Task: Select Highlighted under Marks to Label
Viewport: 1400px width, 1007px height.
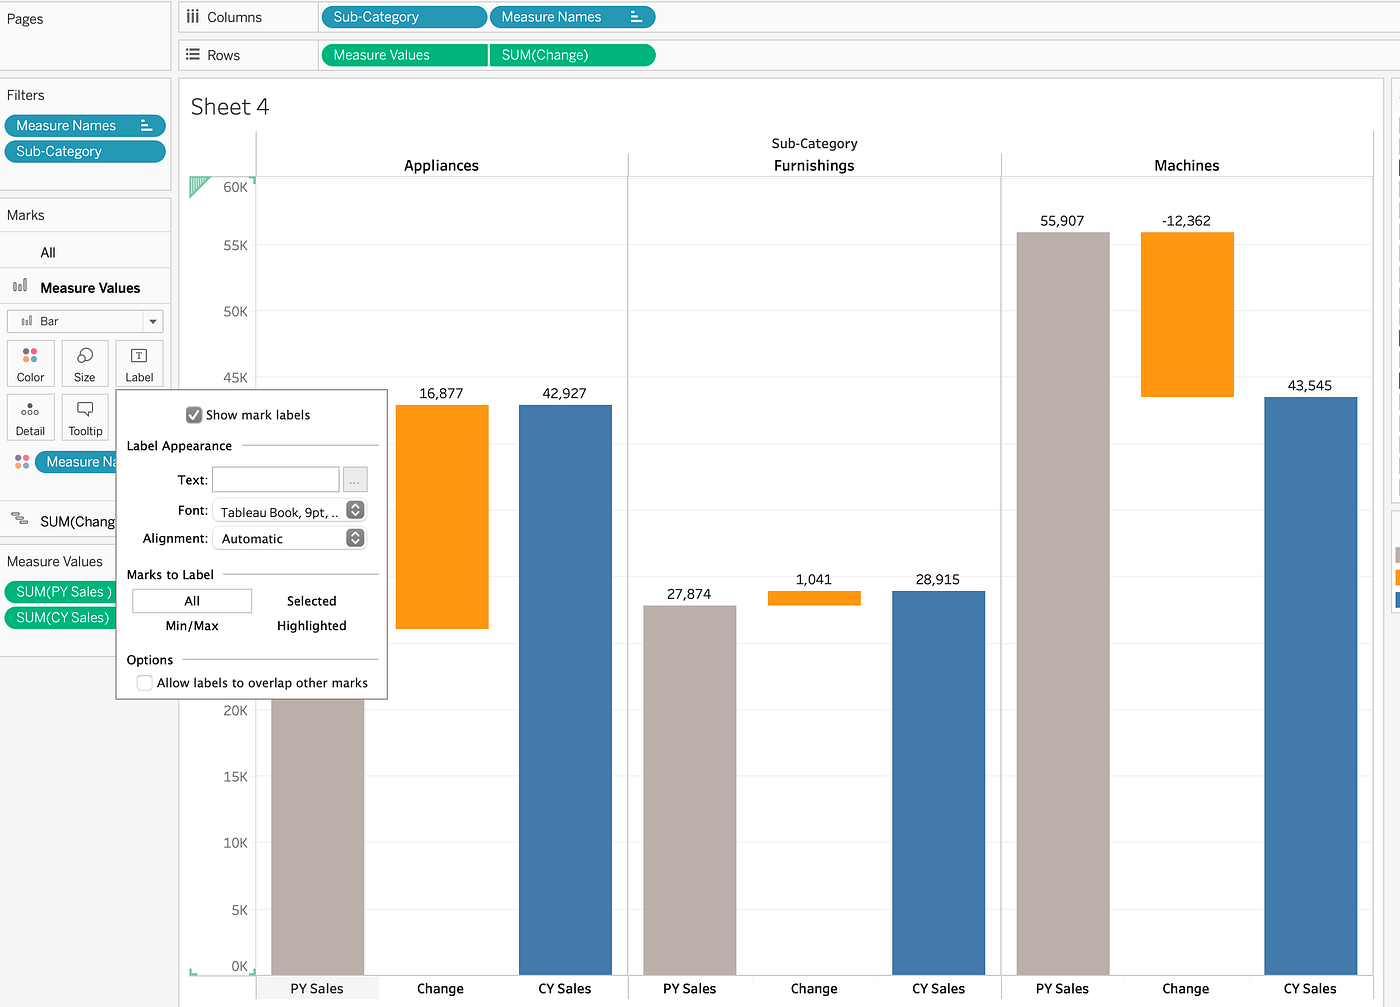Action: (x=311, y=625)
